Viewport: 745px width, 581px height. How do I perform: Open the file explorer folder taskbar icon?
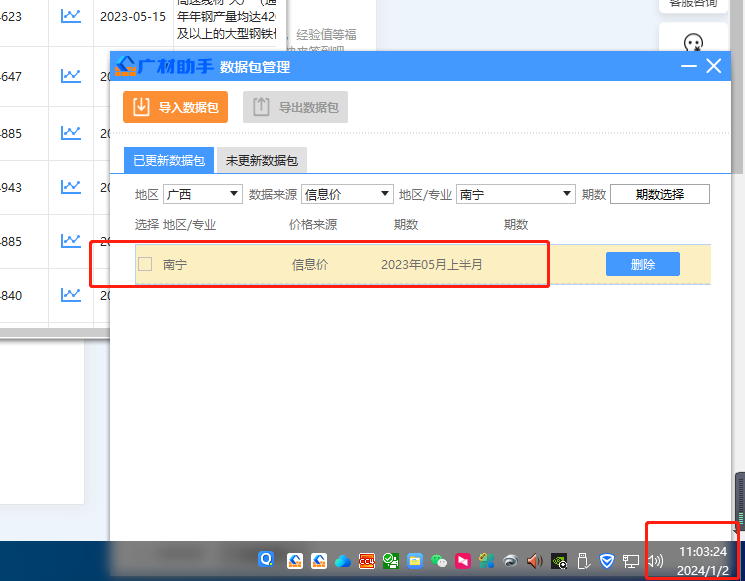pos(415,561)
